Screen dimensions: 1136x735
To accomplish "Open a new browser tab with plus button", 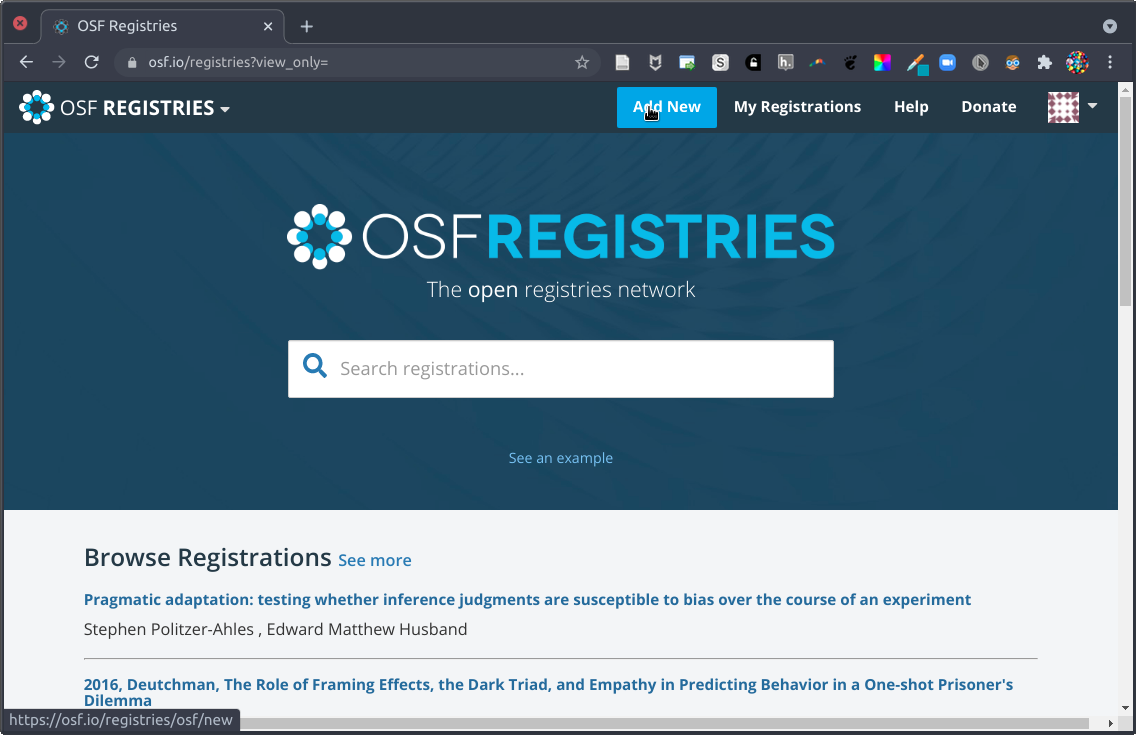I will click(x=307, y=26).
